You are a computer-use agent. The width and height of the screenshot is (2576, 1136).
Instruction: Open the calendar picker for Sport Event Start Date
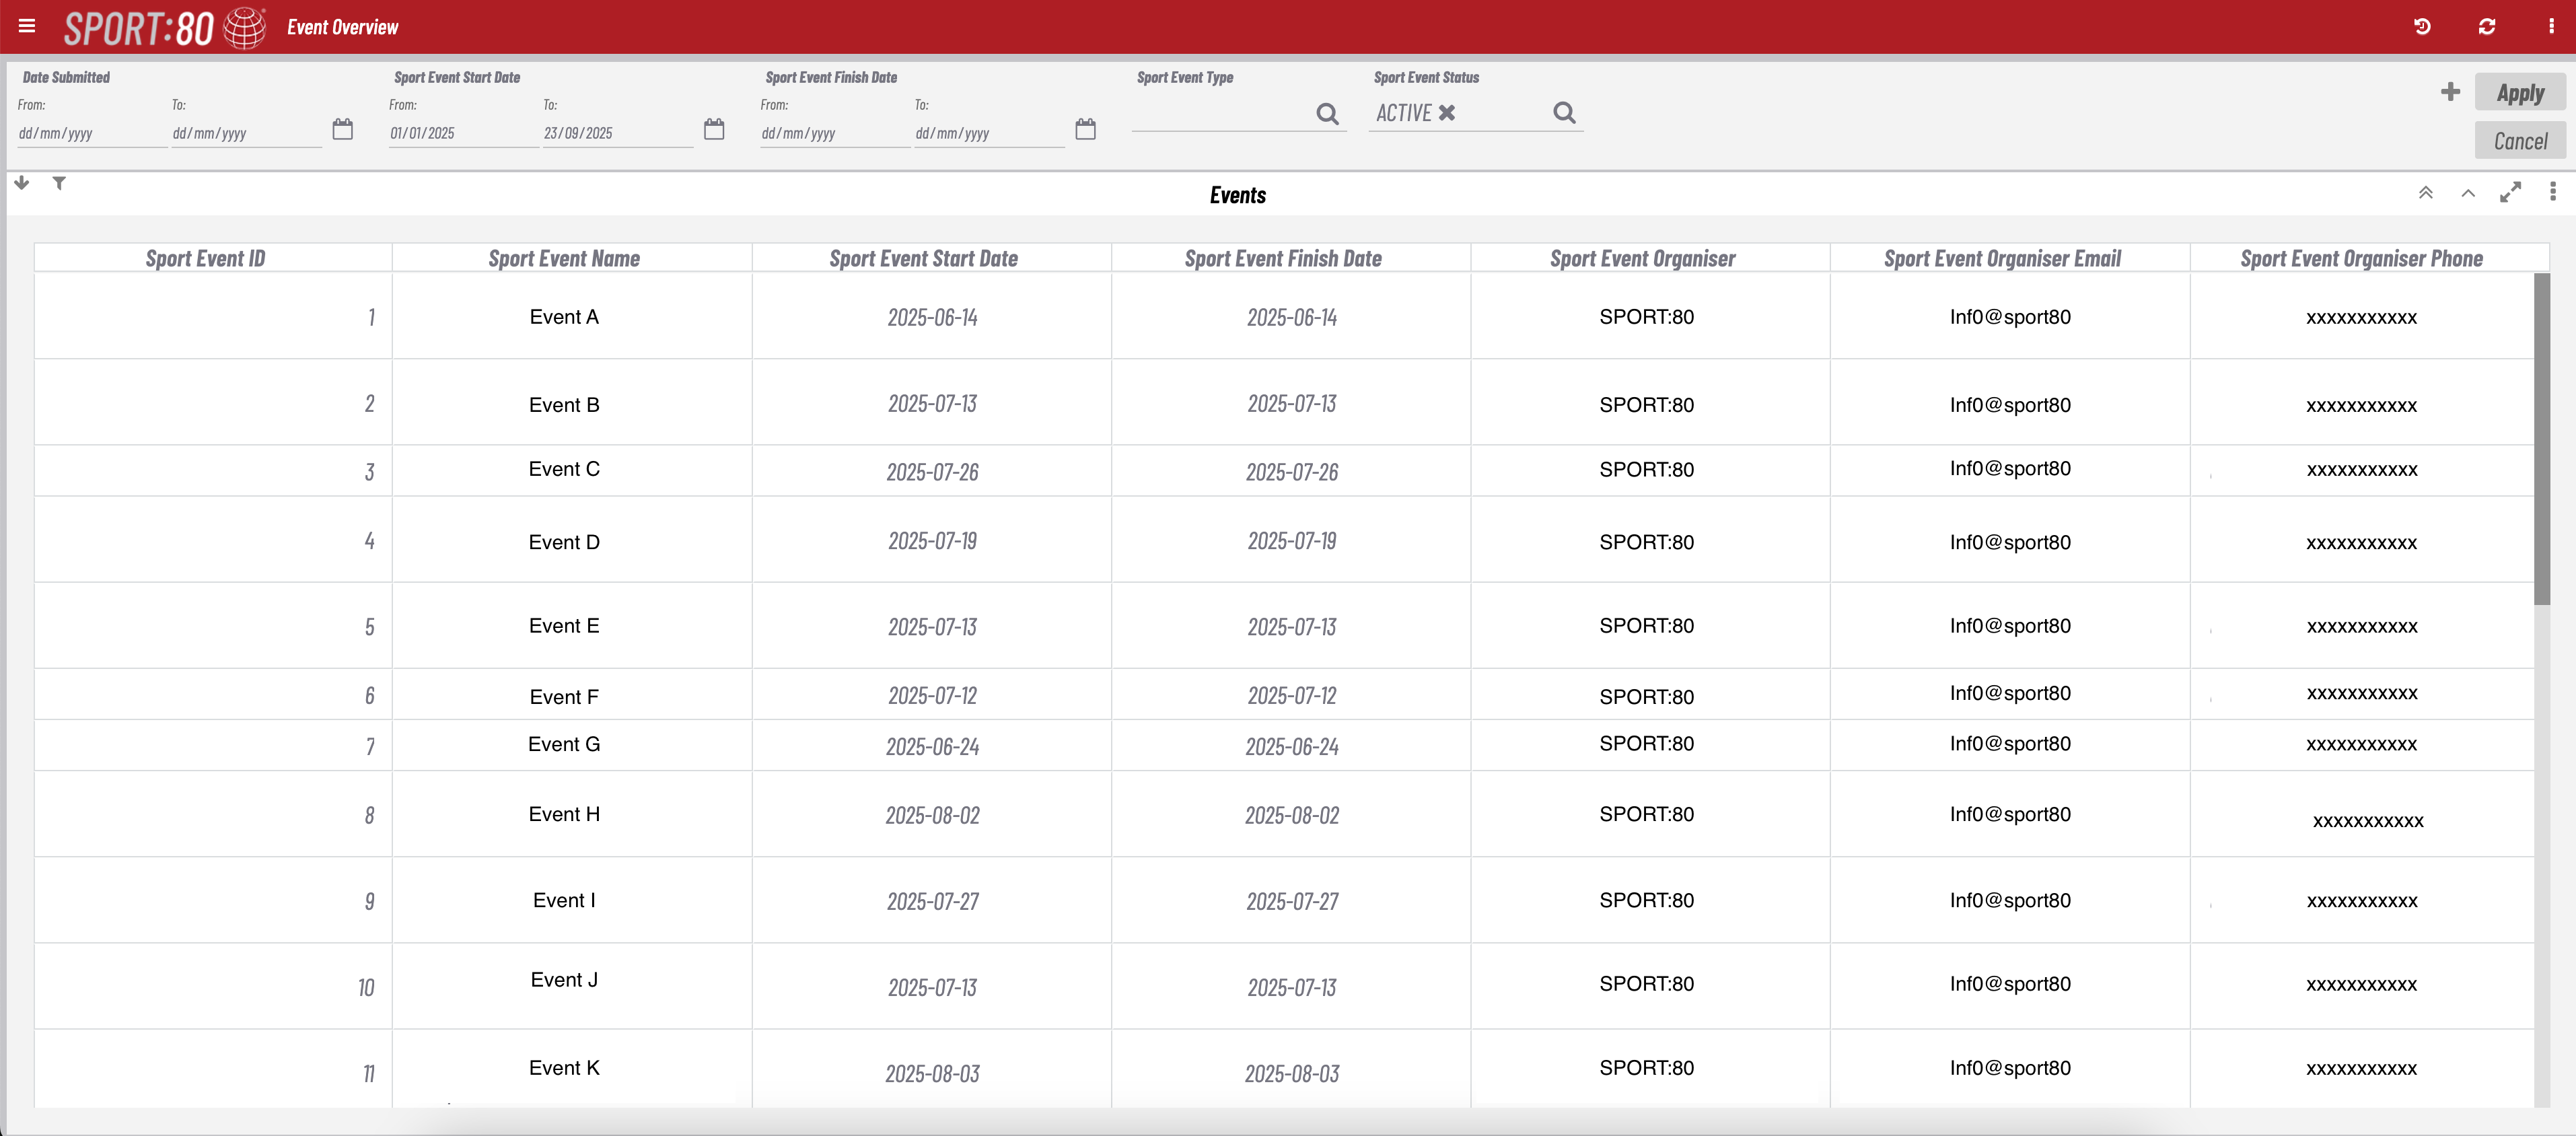[714, 128]
